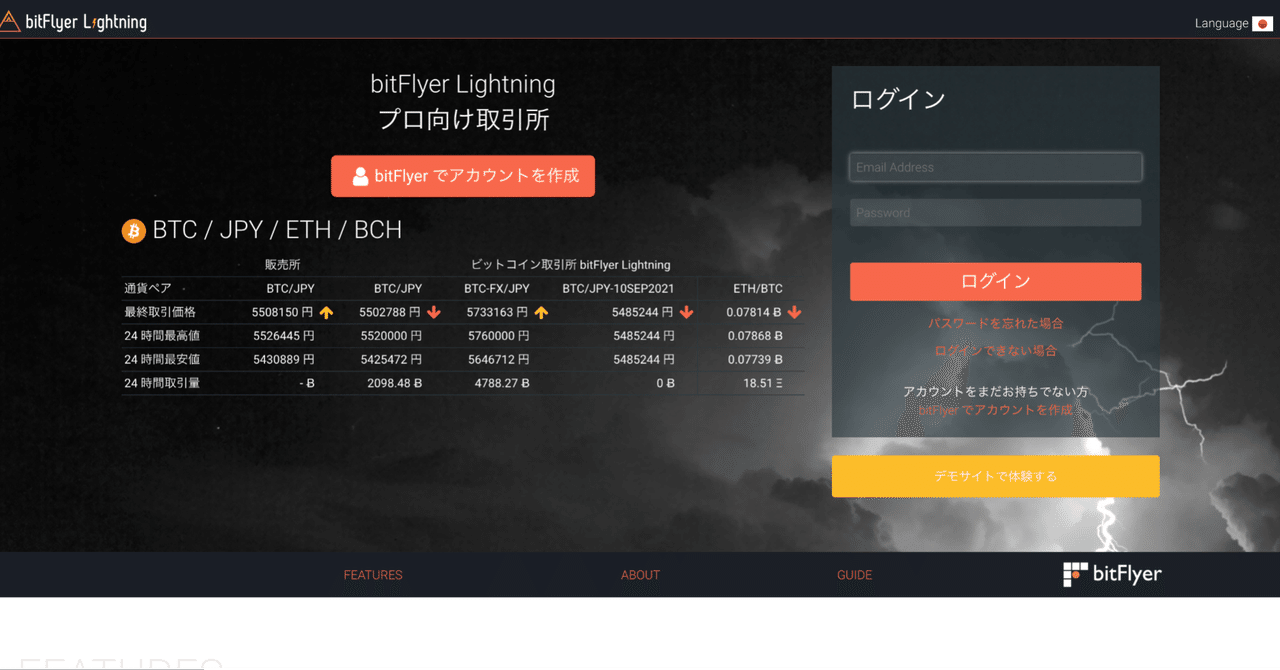Click the down arrow beside BTC/JPY 5502788
Screen dimensions: 1280x670
tap(433, 312)
